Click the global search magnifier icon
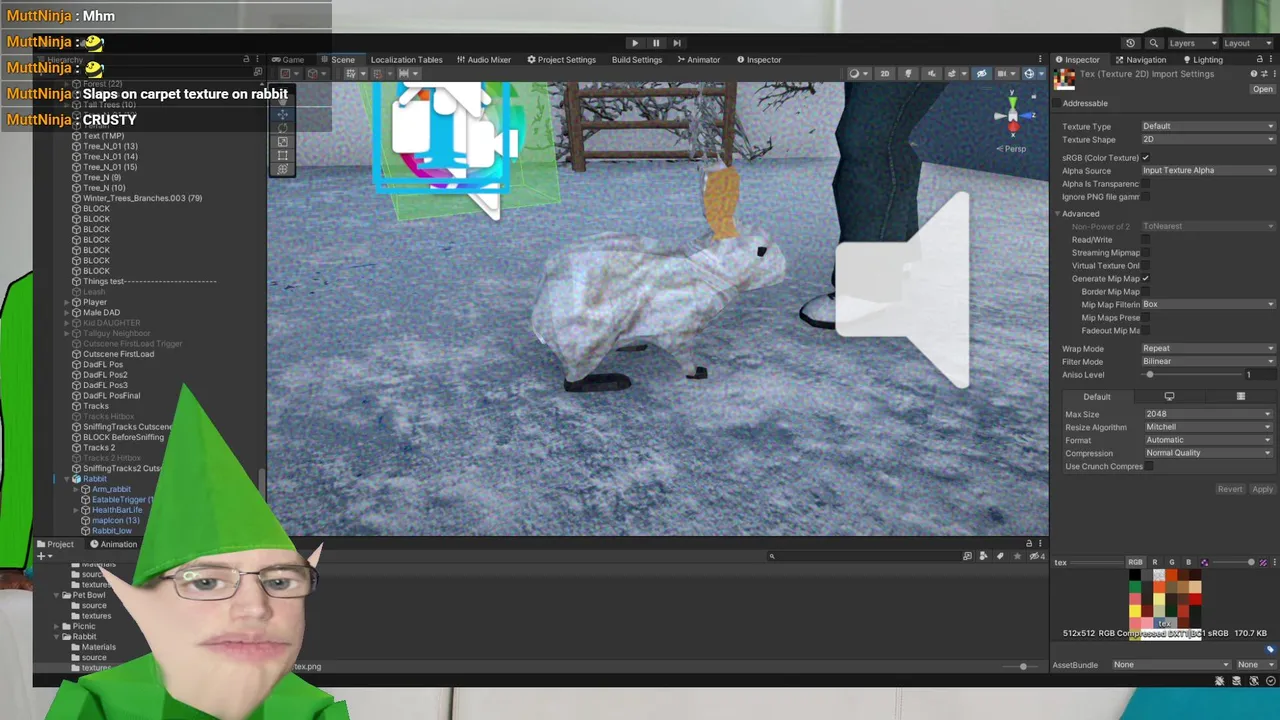 click(x=1153, y=43)
